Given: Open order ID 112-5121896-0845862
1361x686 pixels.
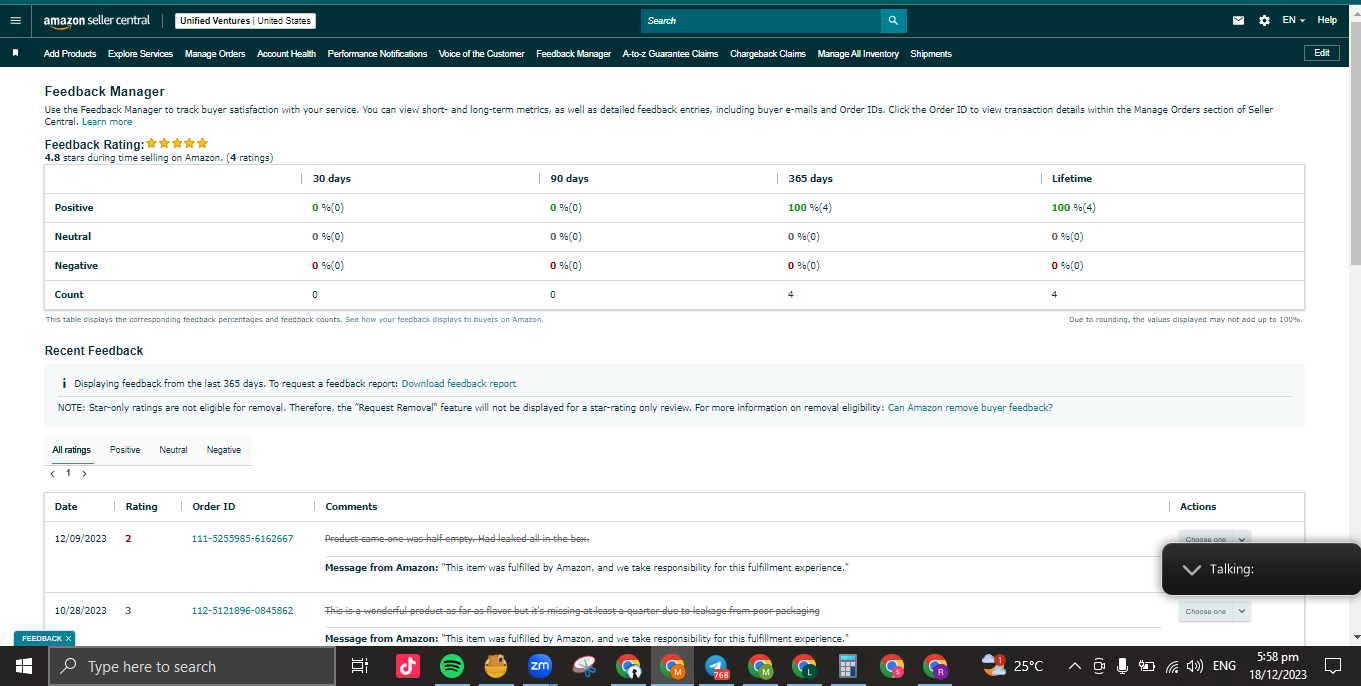Looking at the screenshot, I should pyautogui.click(x=242, y=611).
